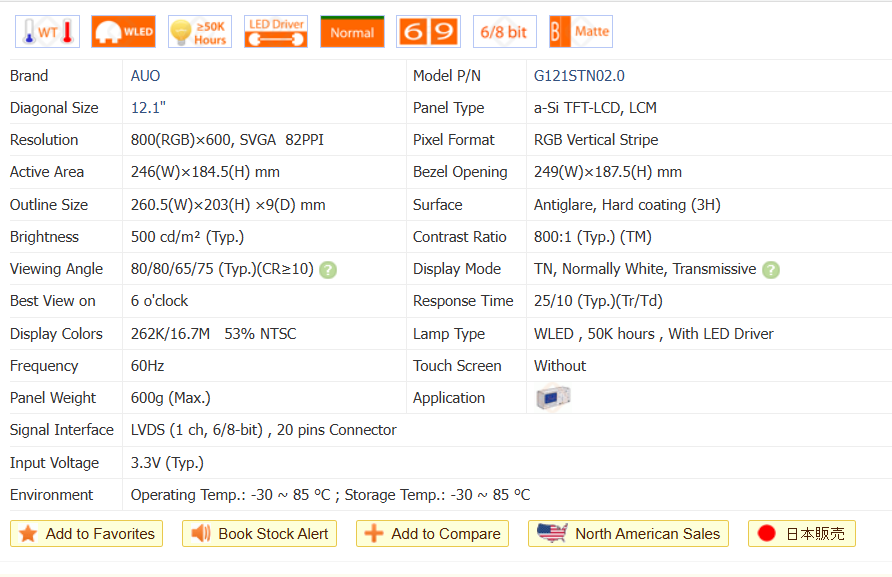This screenshot has width=892, height=577.
Task: Click the WLED backlight badge
Action: click(x=123, y=32)
